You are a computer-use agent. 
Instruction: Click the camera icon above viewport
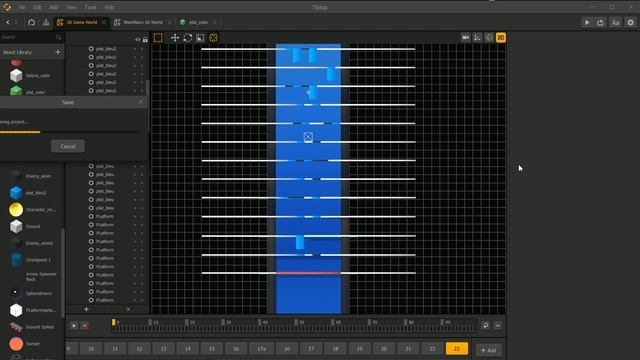pos(465,38)
